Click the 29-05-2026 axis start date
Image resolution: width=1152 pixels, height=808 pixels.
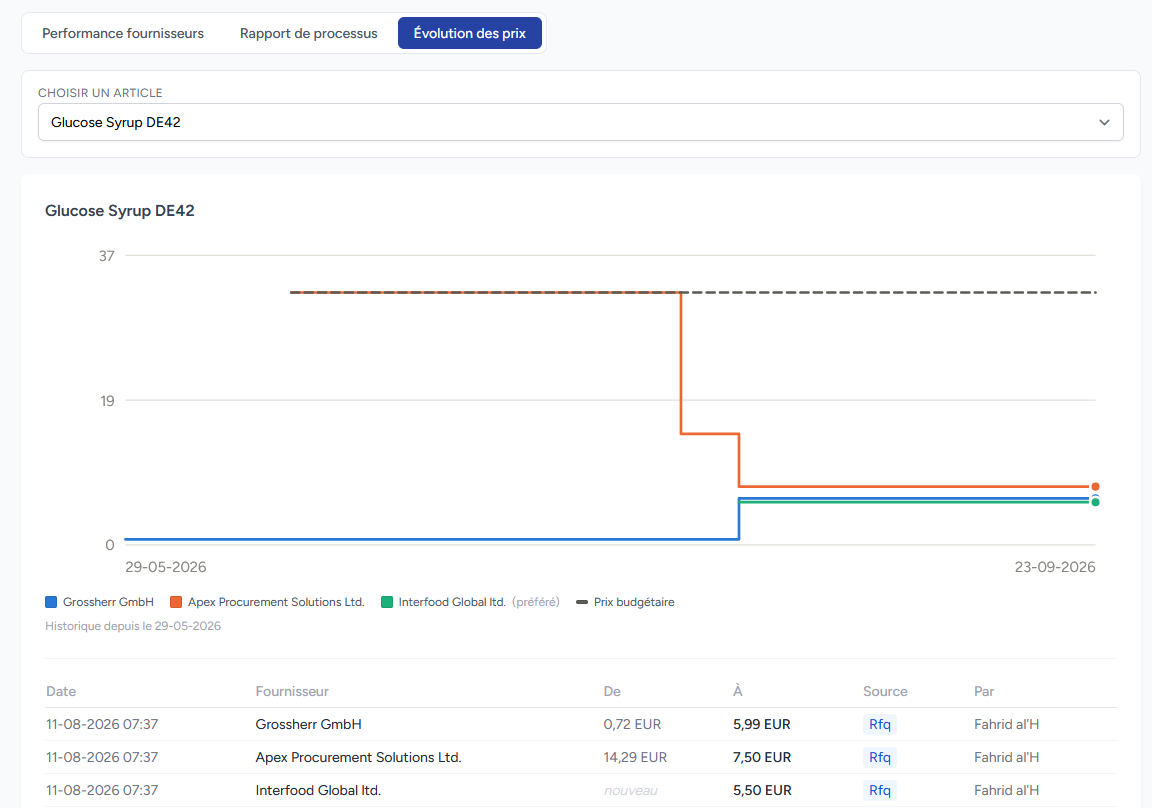point(165,567)
